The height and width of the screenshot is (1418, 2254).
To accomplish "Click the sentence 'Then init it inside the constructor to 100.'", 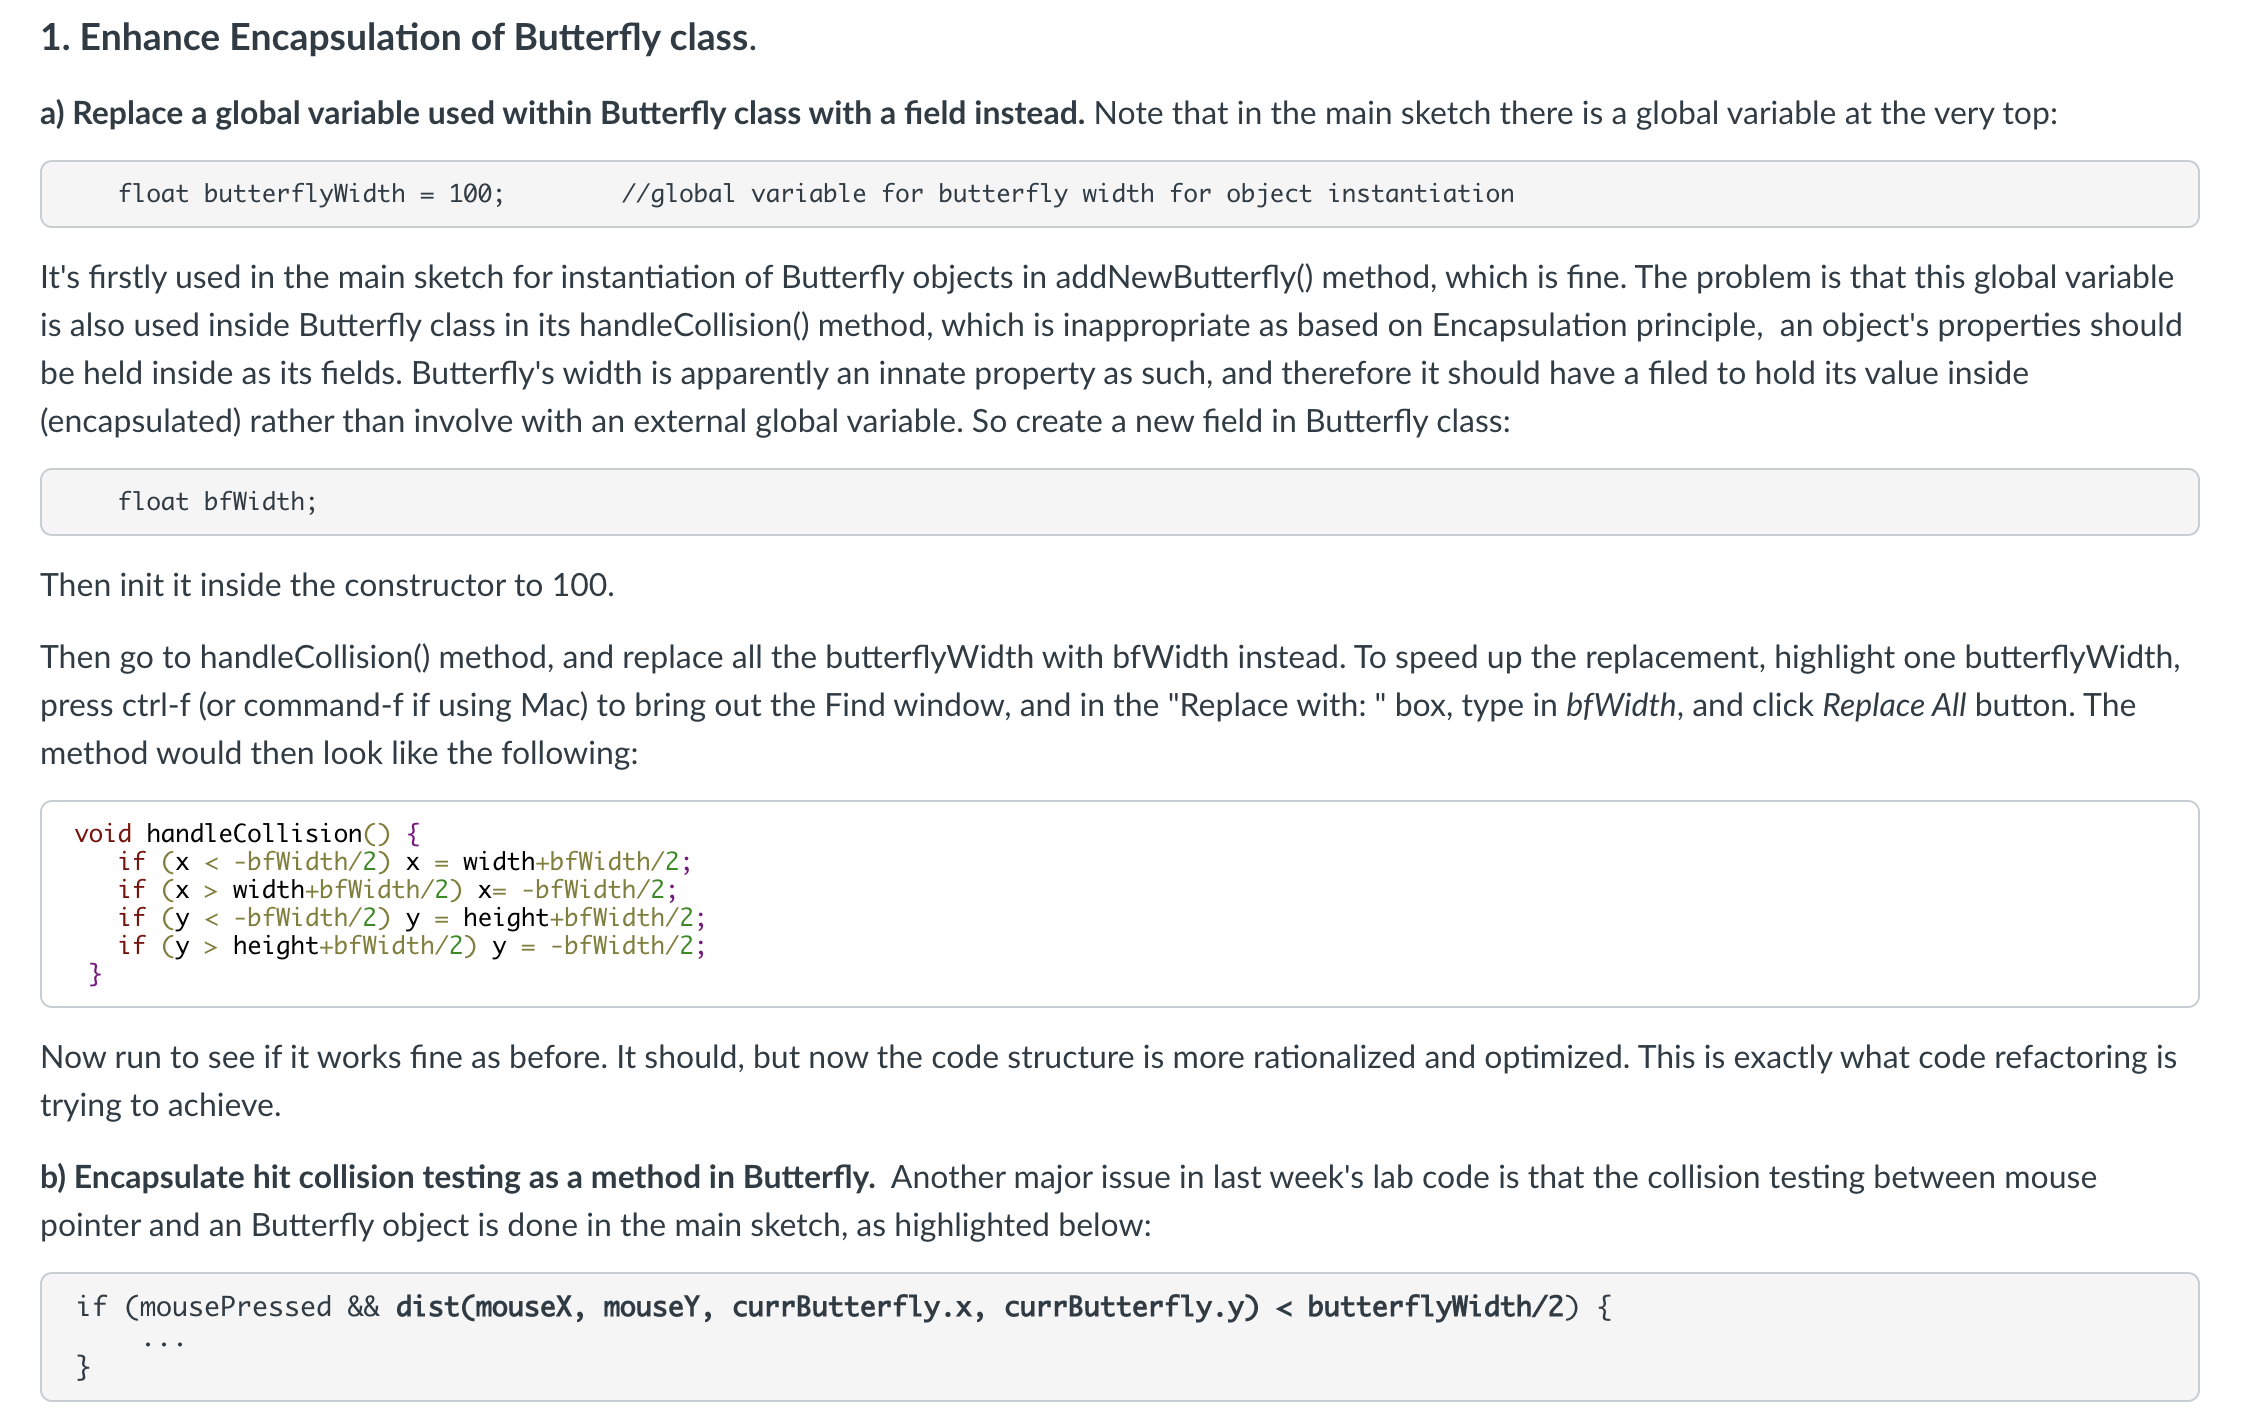I will [327, 585].
